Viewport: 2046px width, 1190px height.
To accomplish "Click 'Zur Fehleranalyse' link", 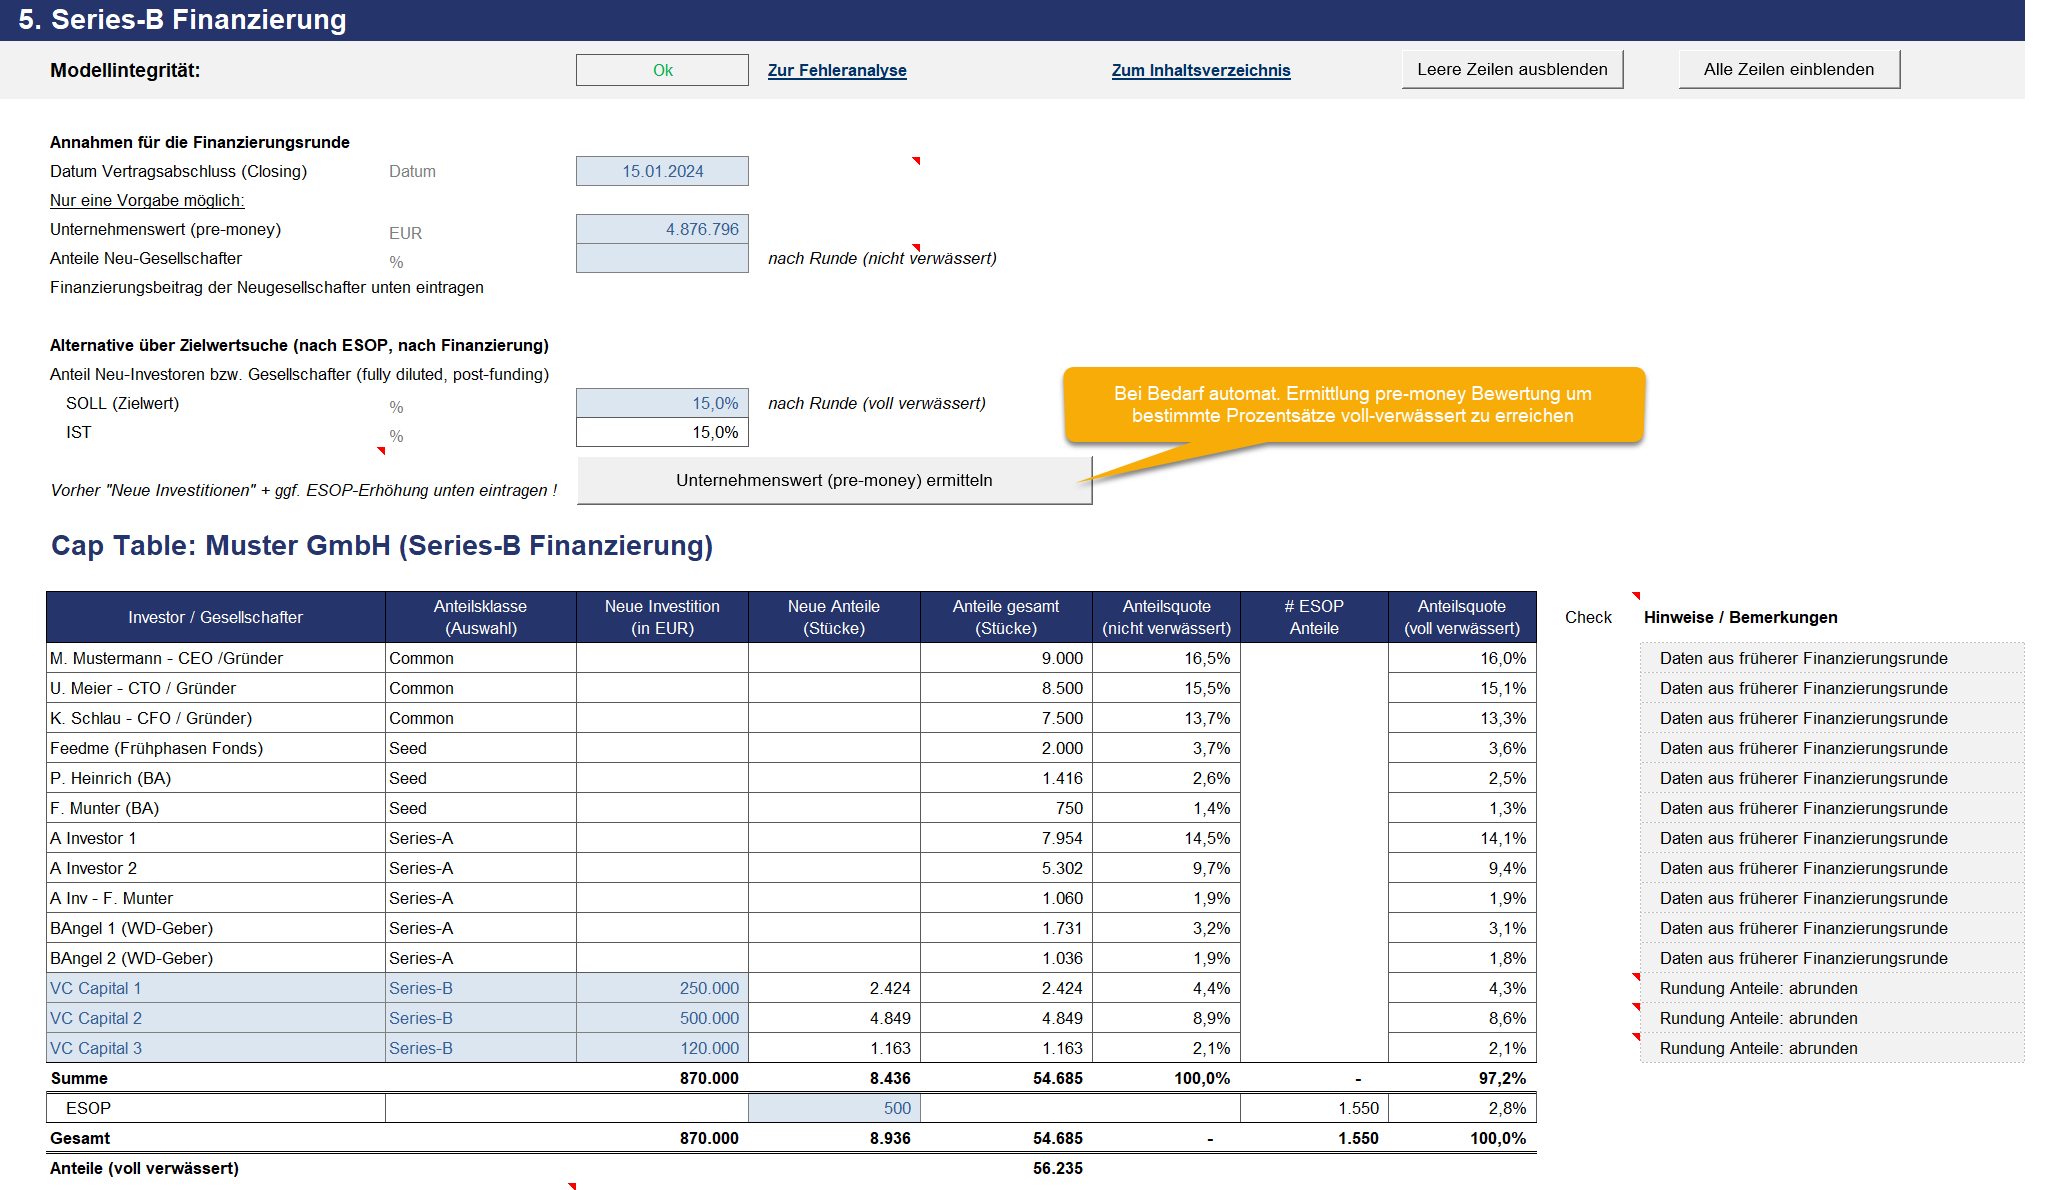I will (837, 70).
